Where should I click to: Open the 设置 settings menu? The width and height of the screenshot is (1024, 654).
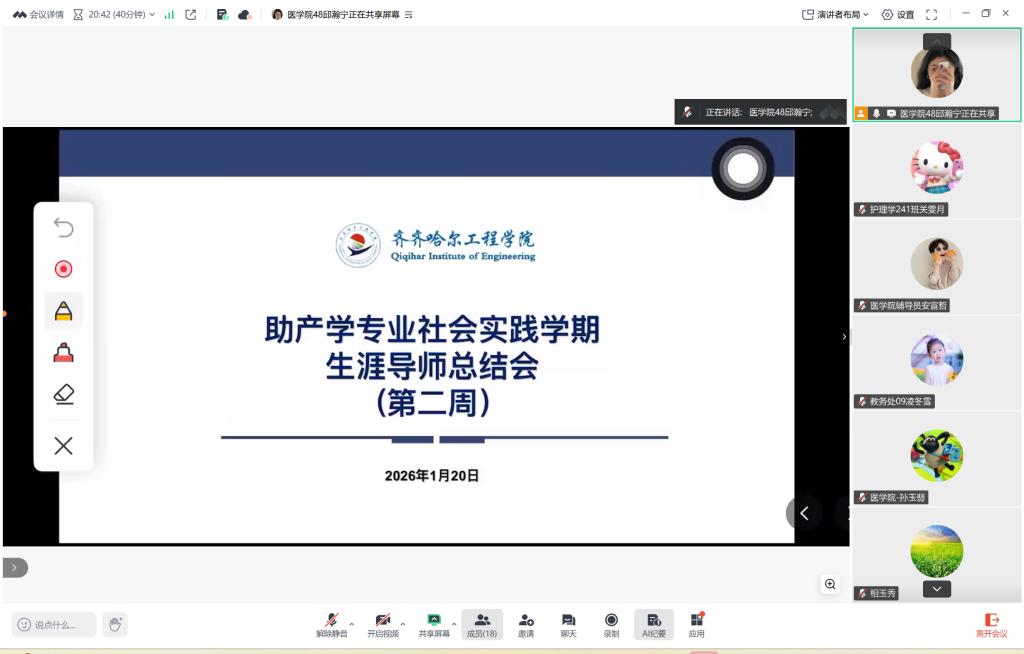pyautogui.click(x=897, y=15)
